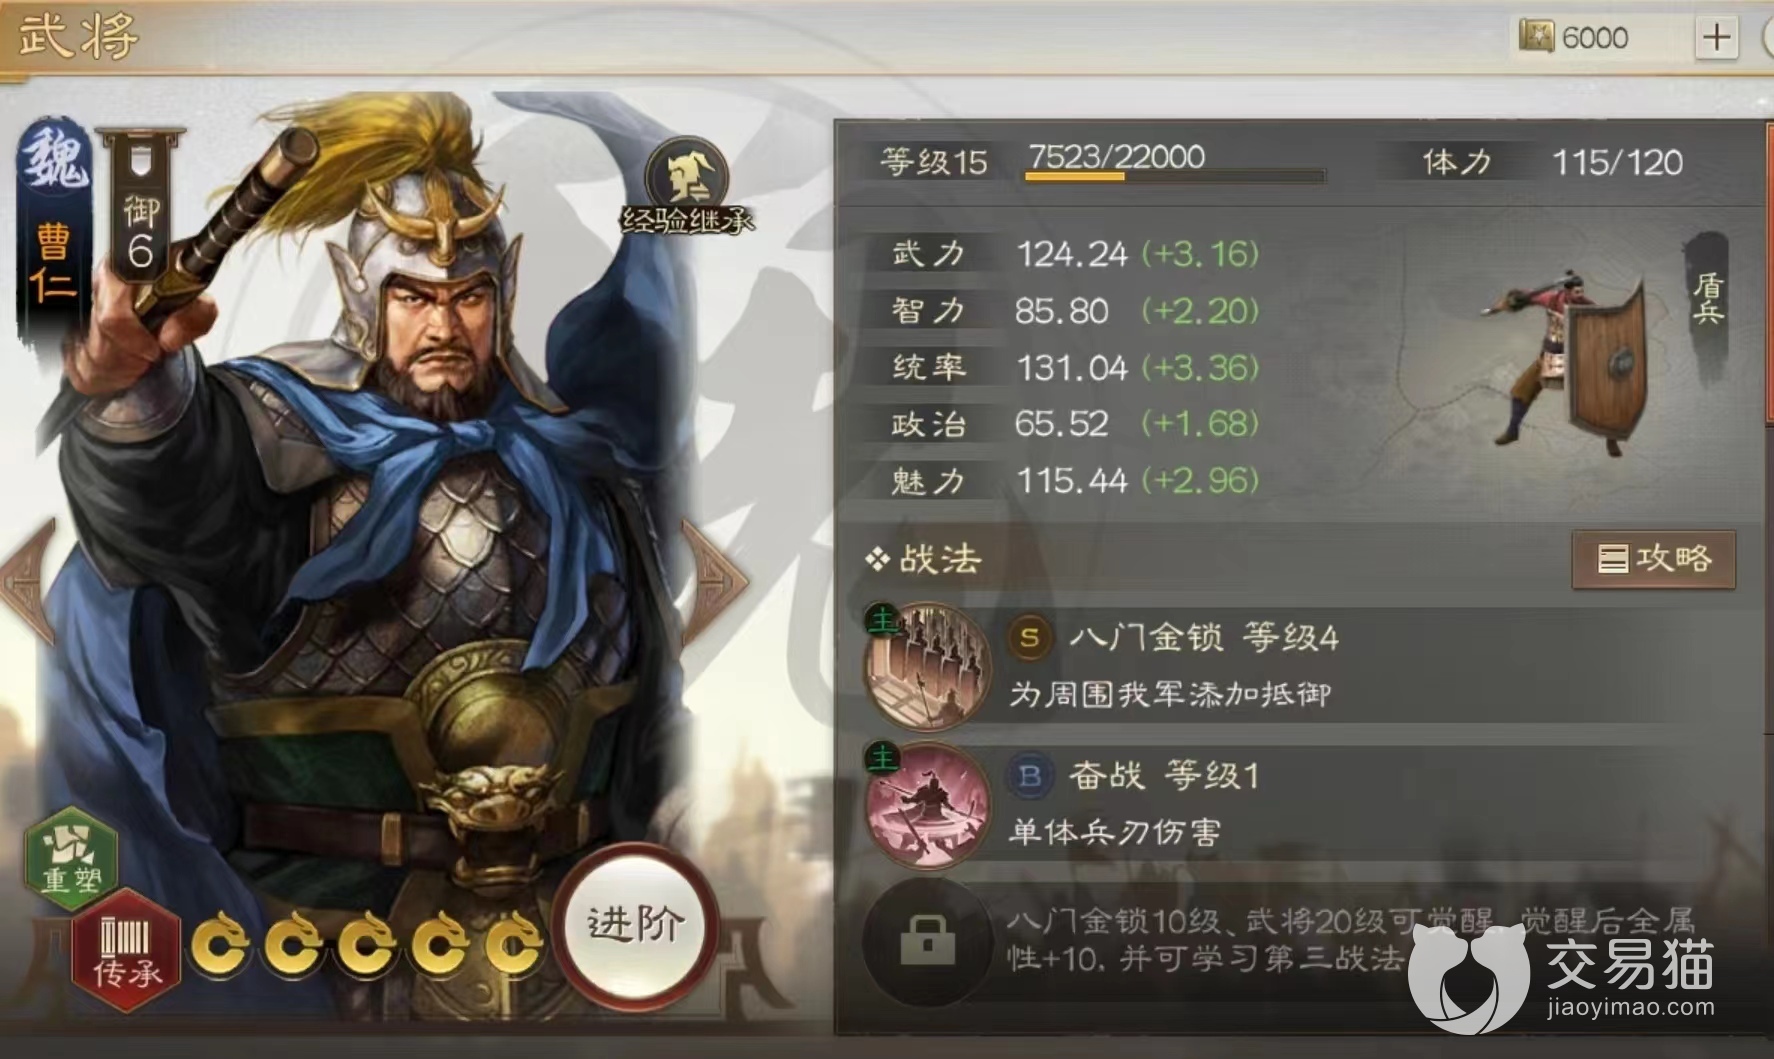The image size is (1774, 1059).
Task: Open the 经验继承 experience inheritance icon
Action: click(x=687, y=186)
